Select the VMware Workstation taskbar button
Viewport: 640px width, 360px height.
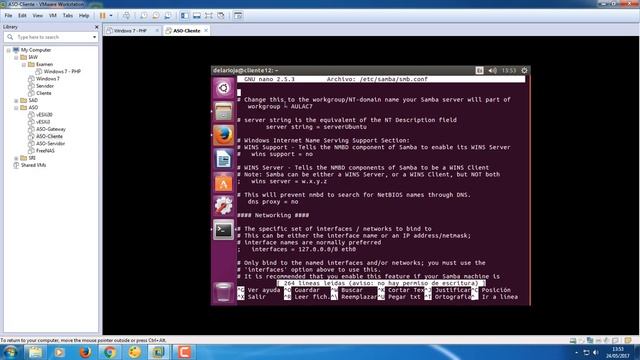(x=158, y=352)
